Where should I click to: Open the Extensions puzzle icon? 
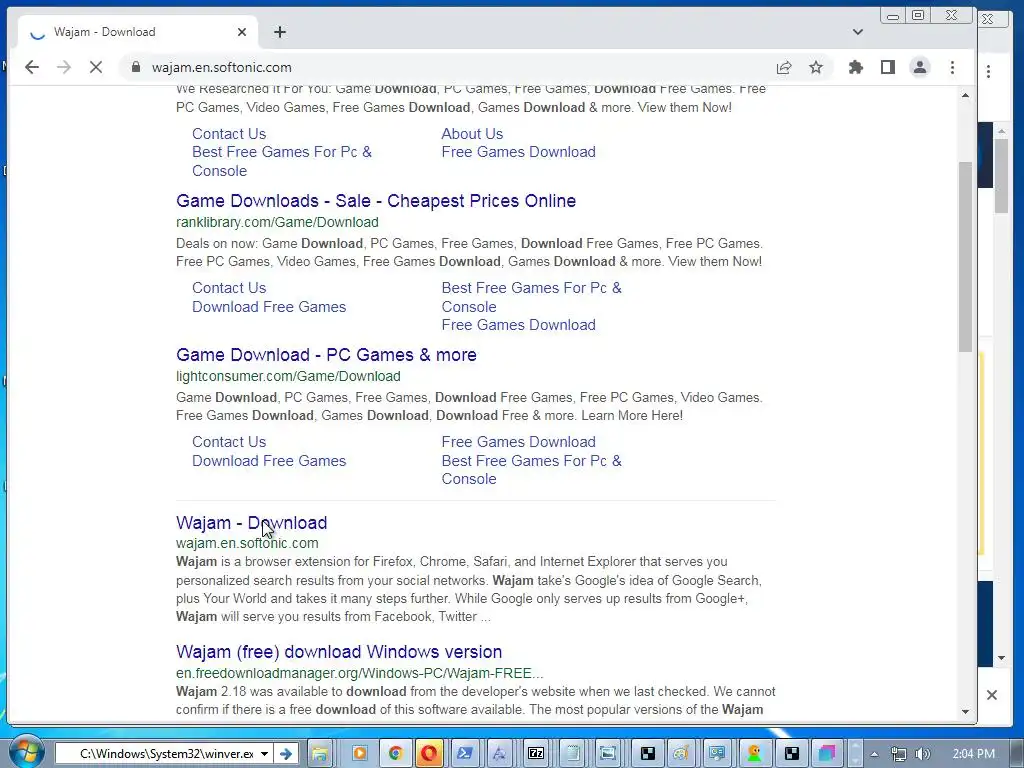coord(856,67)
